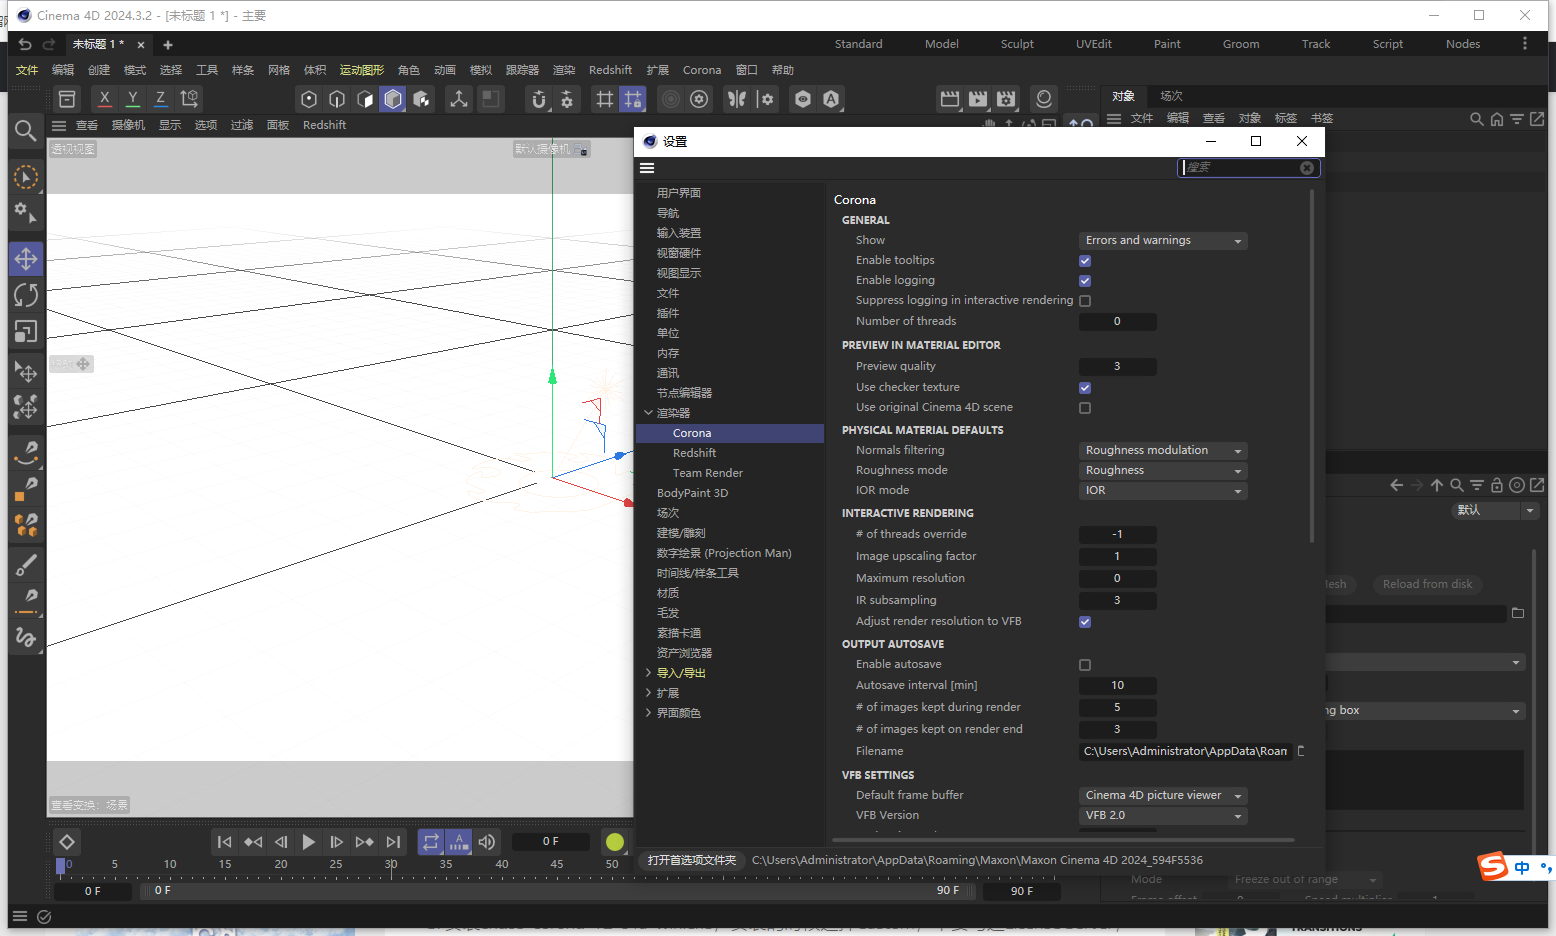
Task: Open the VFB Version dropdown
Action: [1163, 816]
